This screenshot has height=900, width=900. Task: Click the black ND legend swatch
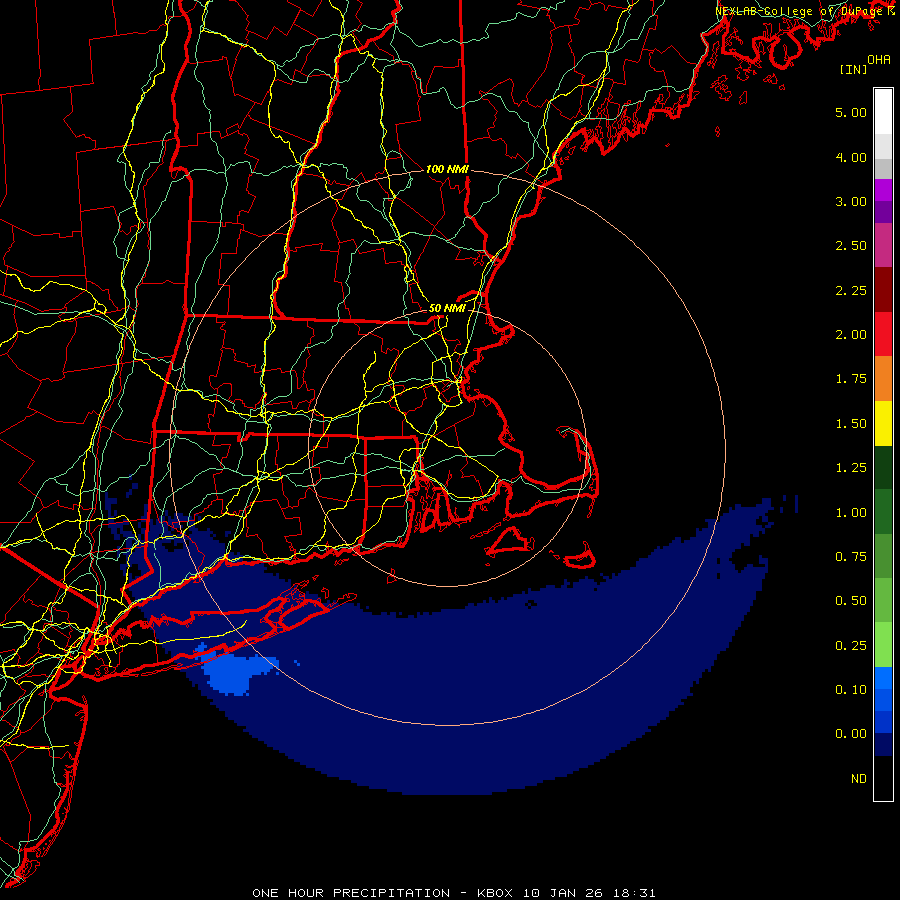click(x=883, y=778)
